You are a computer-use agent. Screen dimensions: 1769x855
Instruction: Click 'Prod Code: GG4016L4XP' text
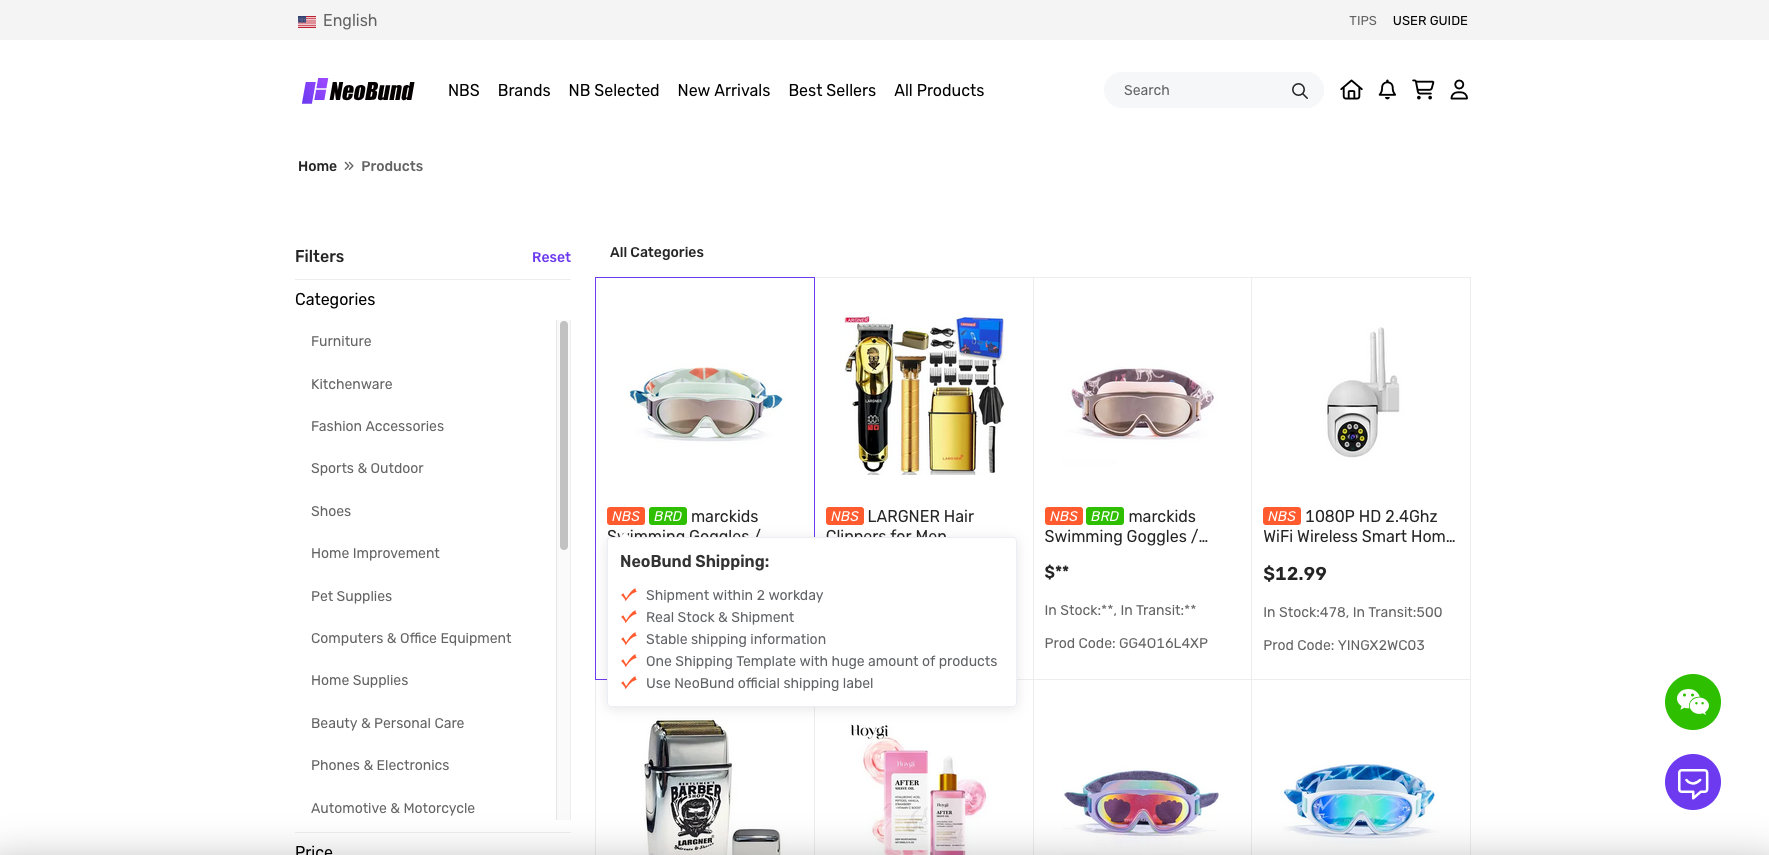pyautogui.click(x=1126, y=643)
